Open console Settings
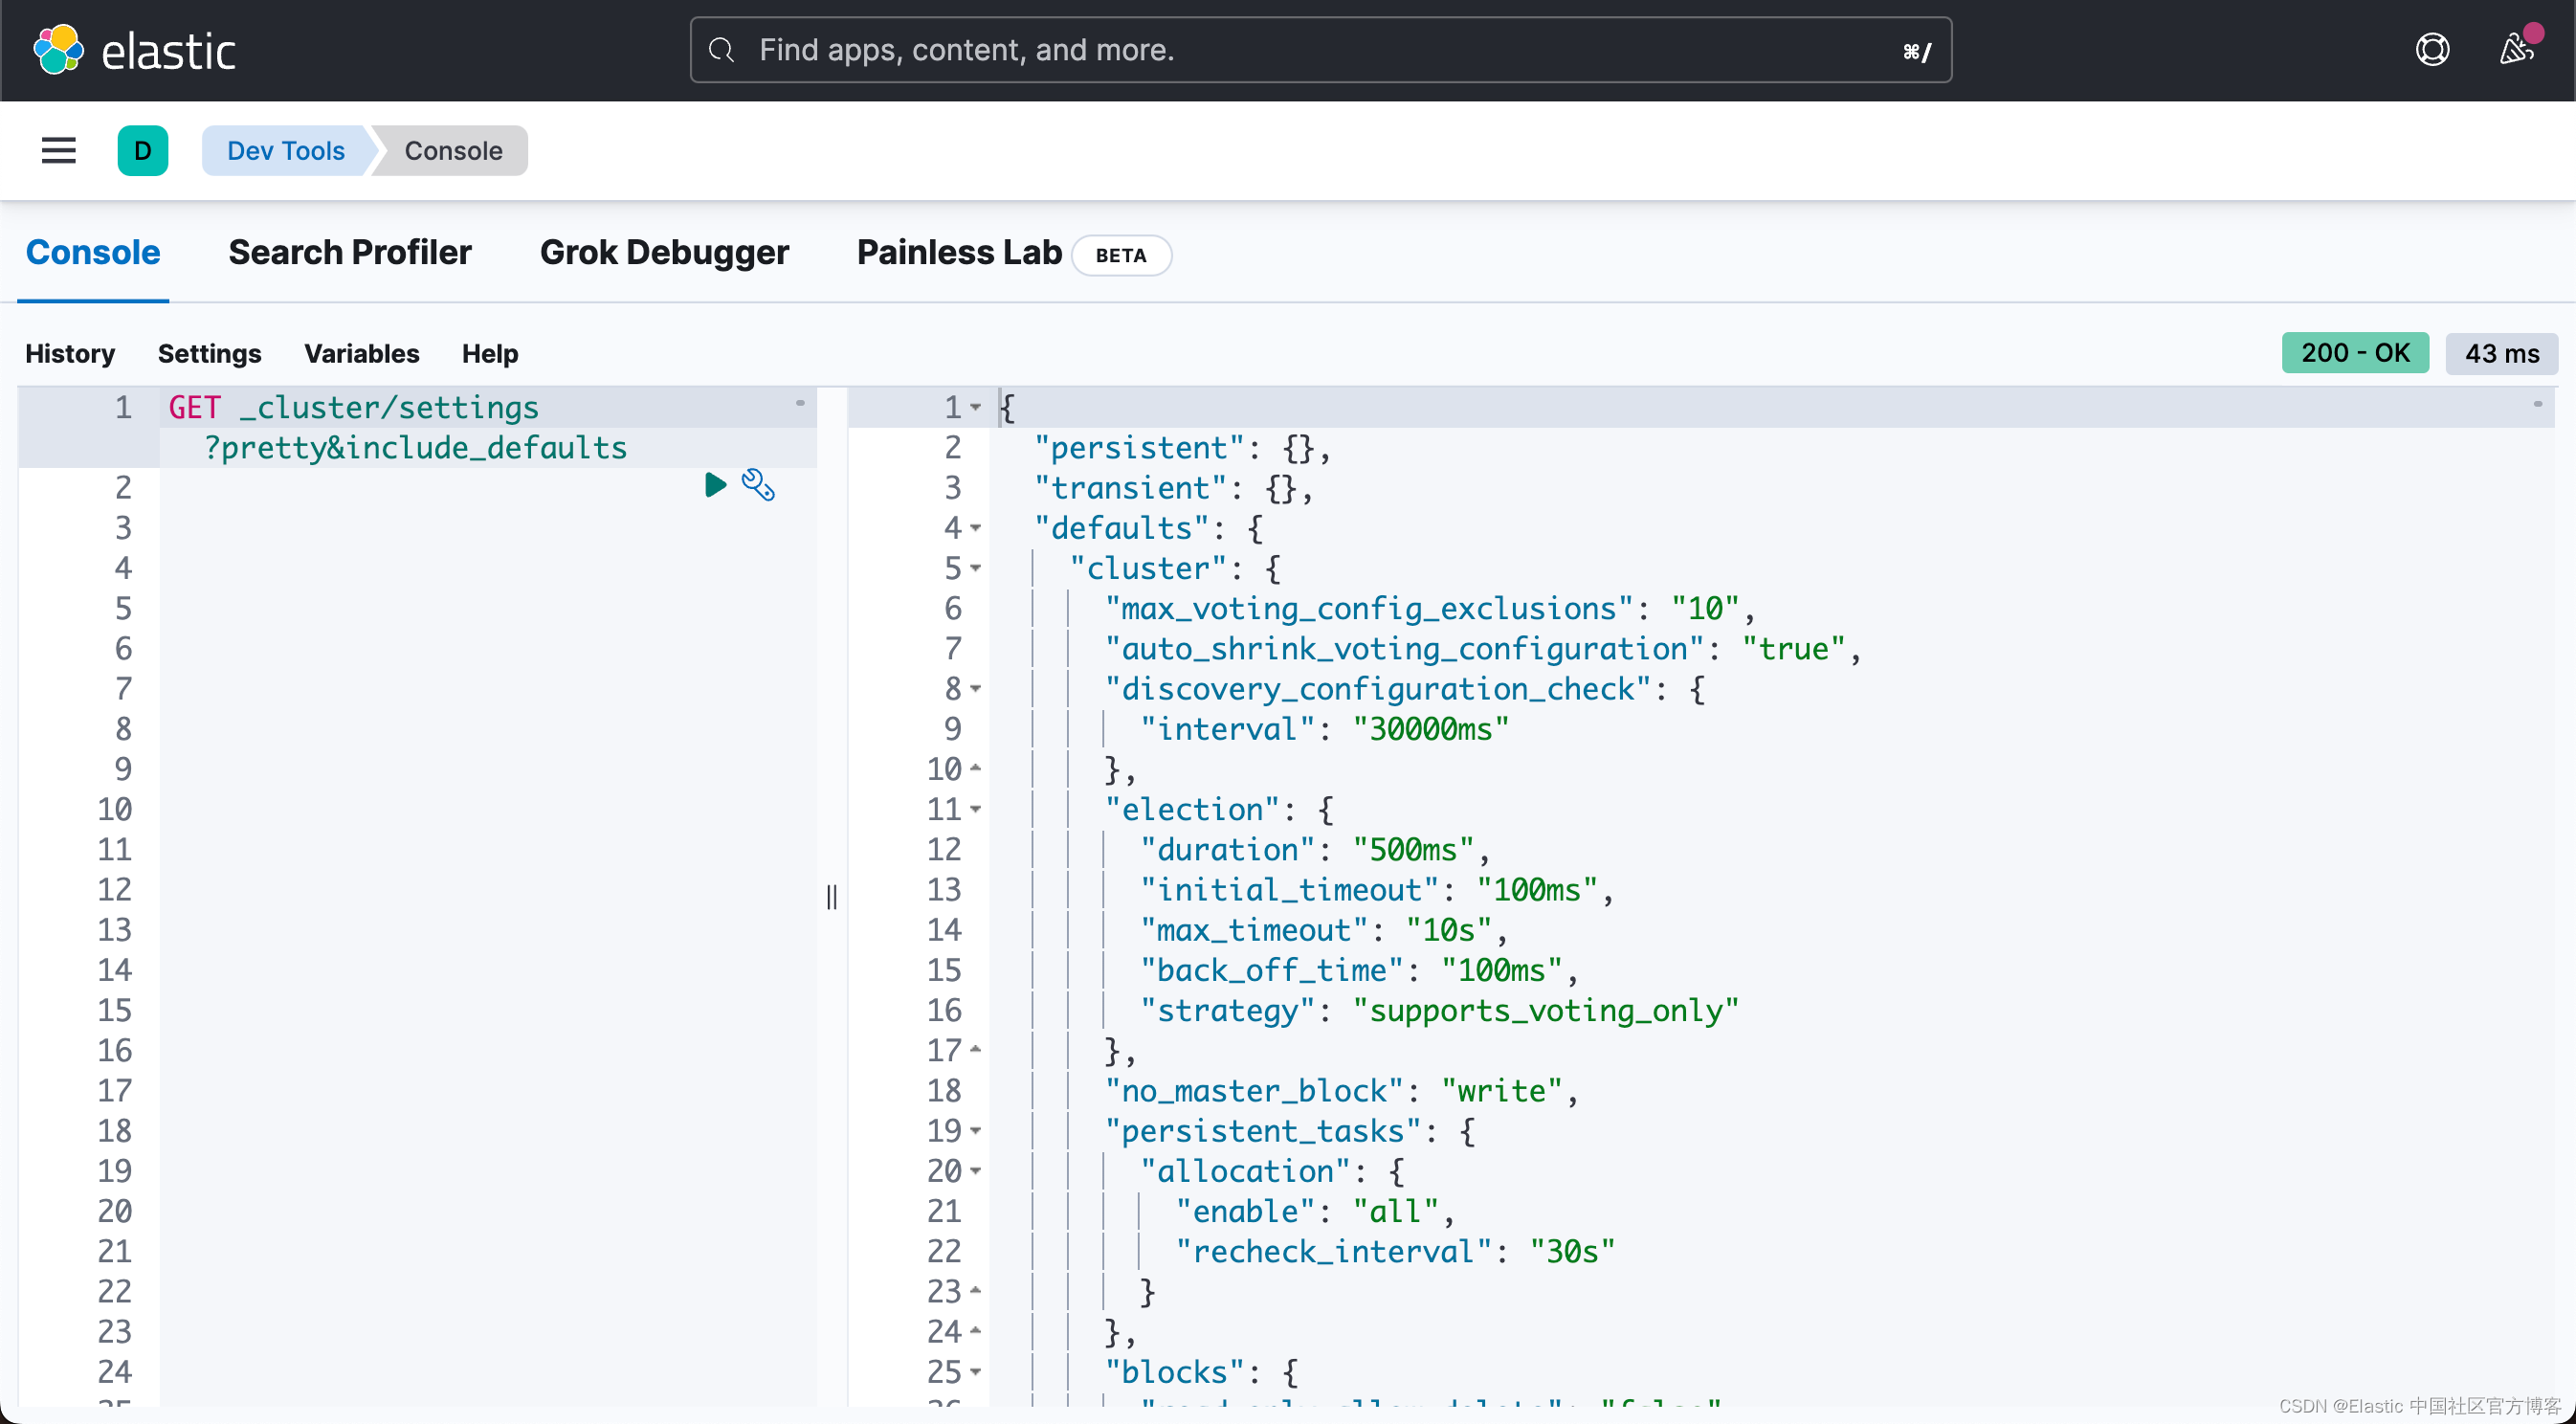This screenshot has width=2576, height=1424. click(x=209, y=353)
